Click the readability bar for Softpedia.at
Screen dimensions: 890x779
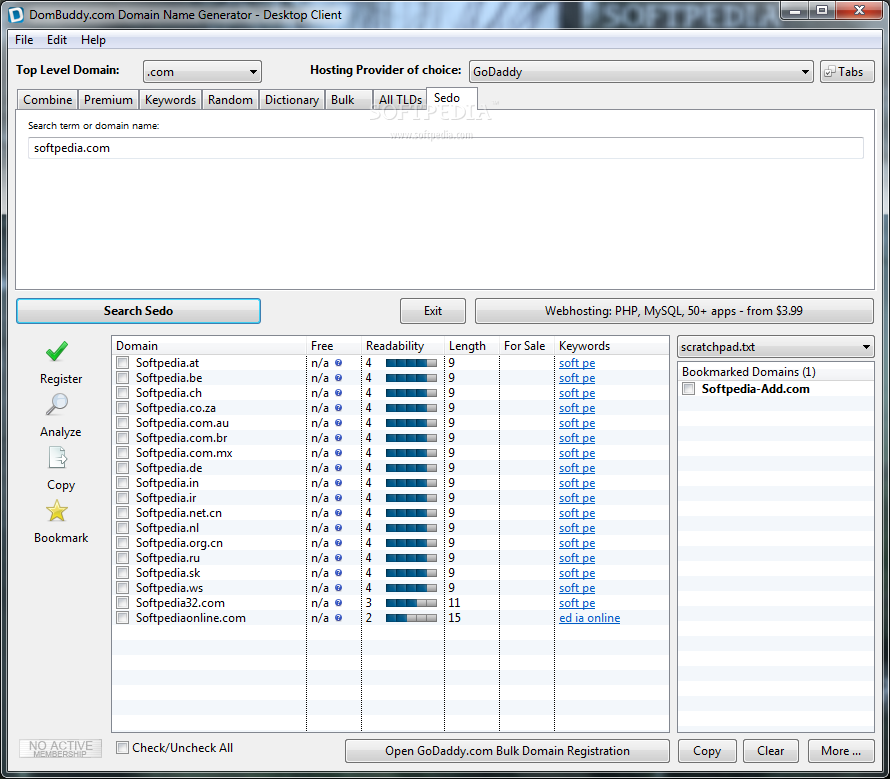pos(412,363)
